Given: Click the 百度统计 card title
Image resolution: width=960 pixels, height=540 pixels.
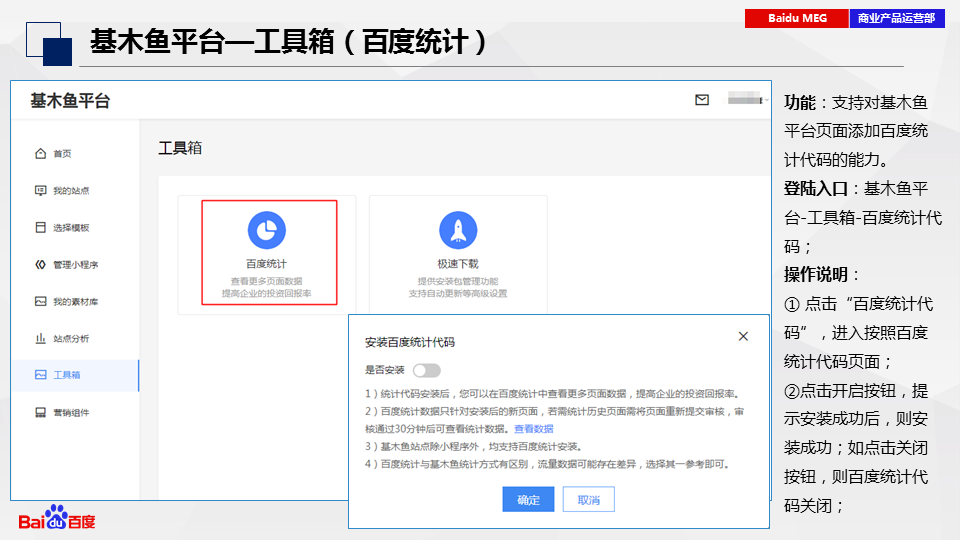Looking at the screenshot, I should [x=266, y=264].
